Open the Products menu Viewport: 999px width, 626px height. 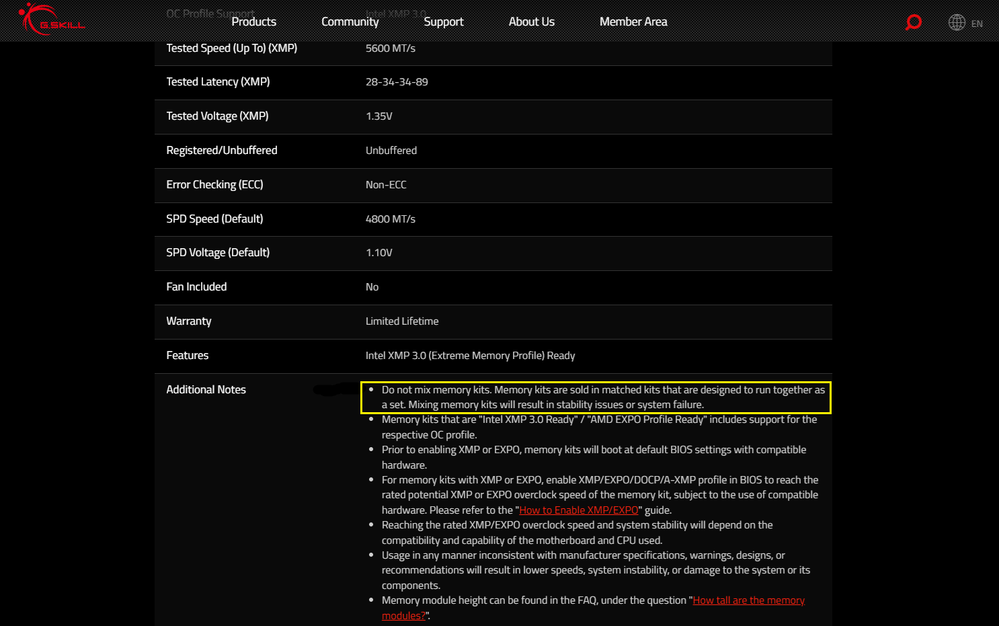tap(254, 22)
